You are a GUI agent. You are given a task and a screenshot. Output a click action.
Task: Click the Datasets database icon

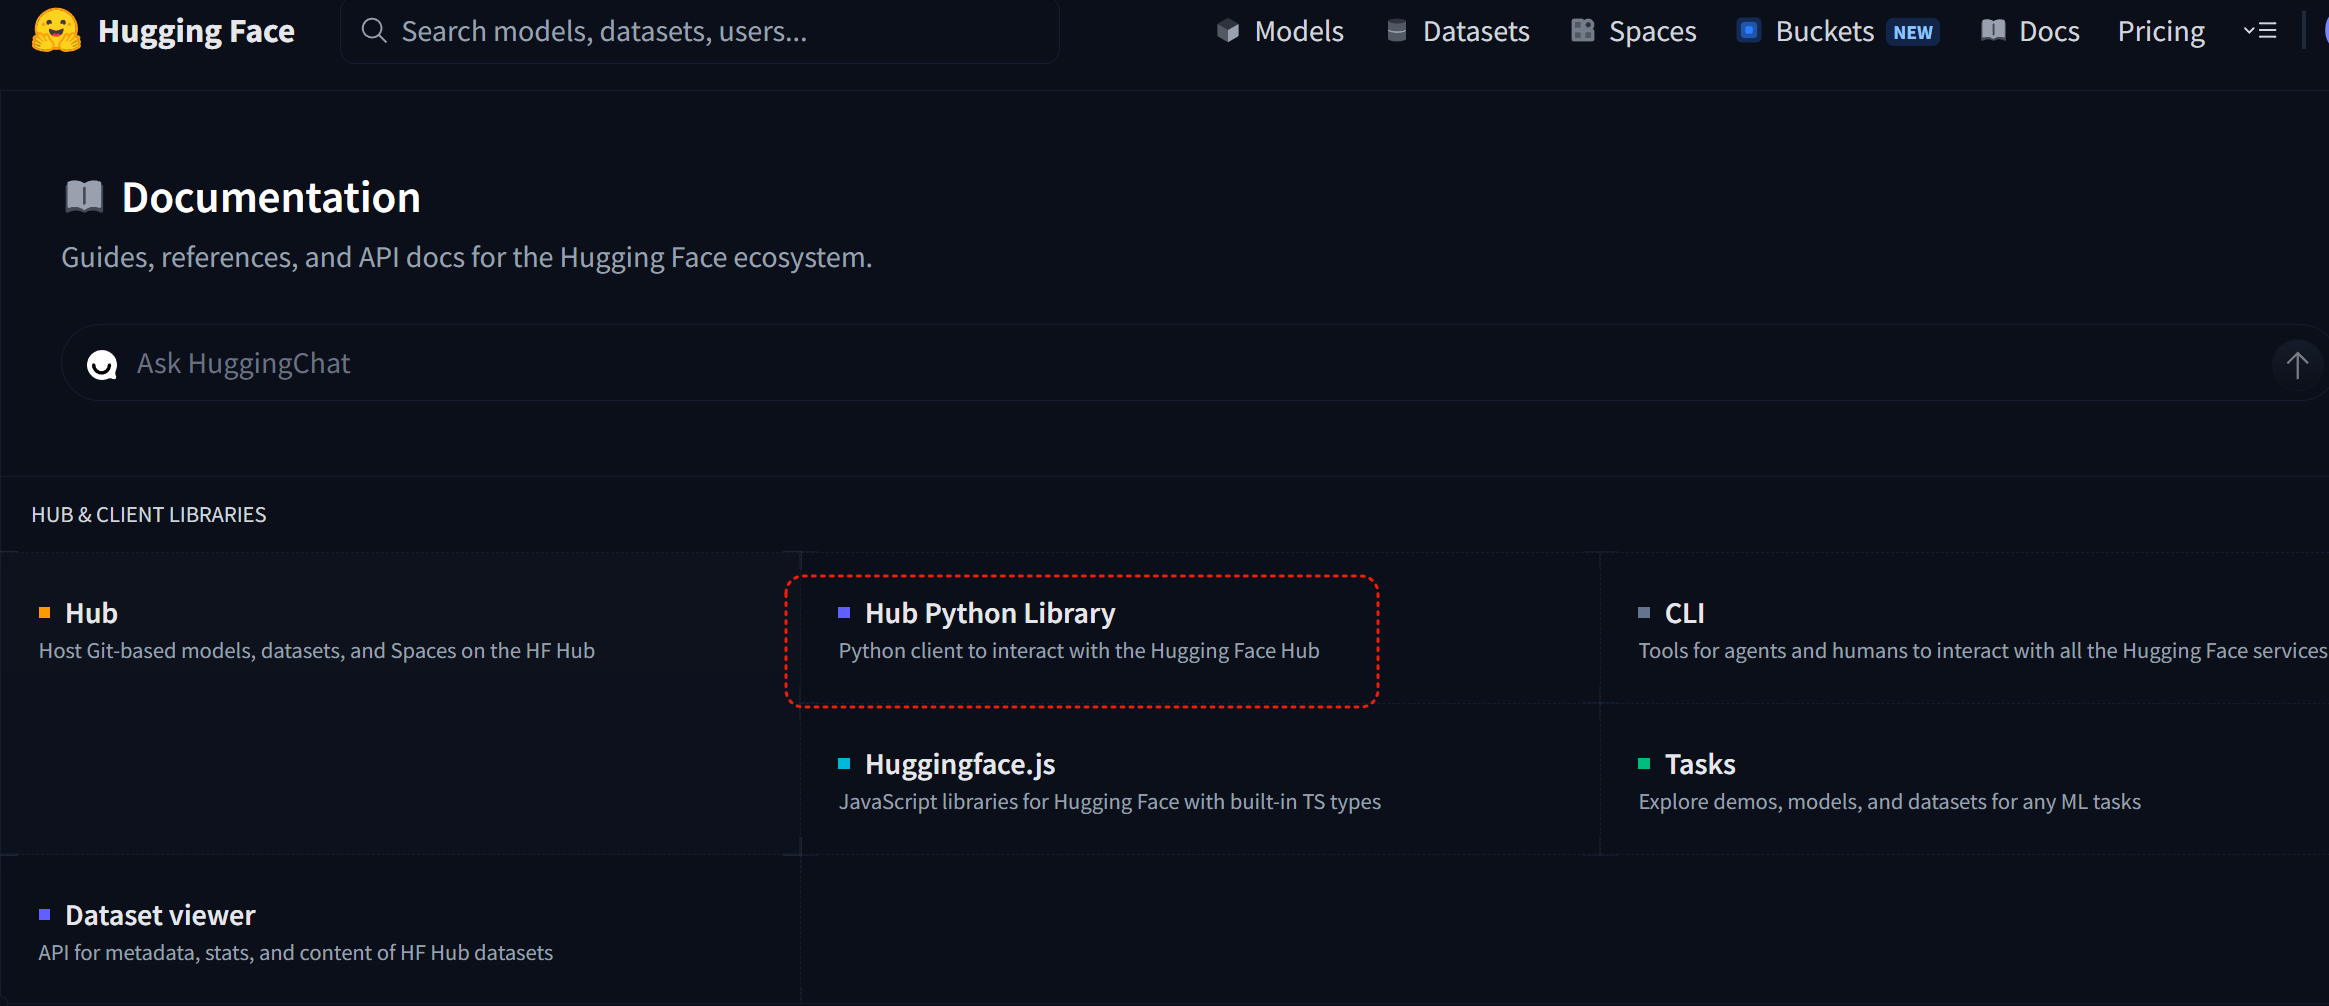1397,31
